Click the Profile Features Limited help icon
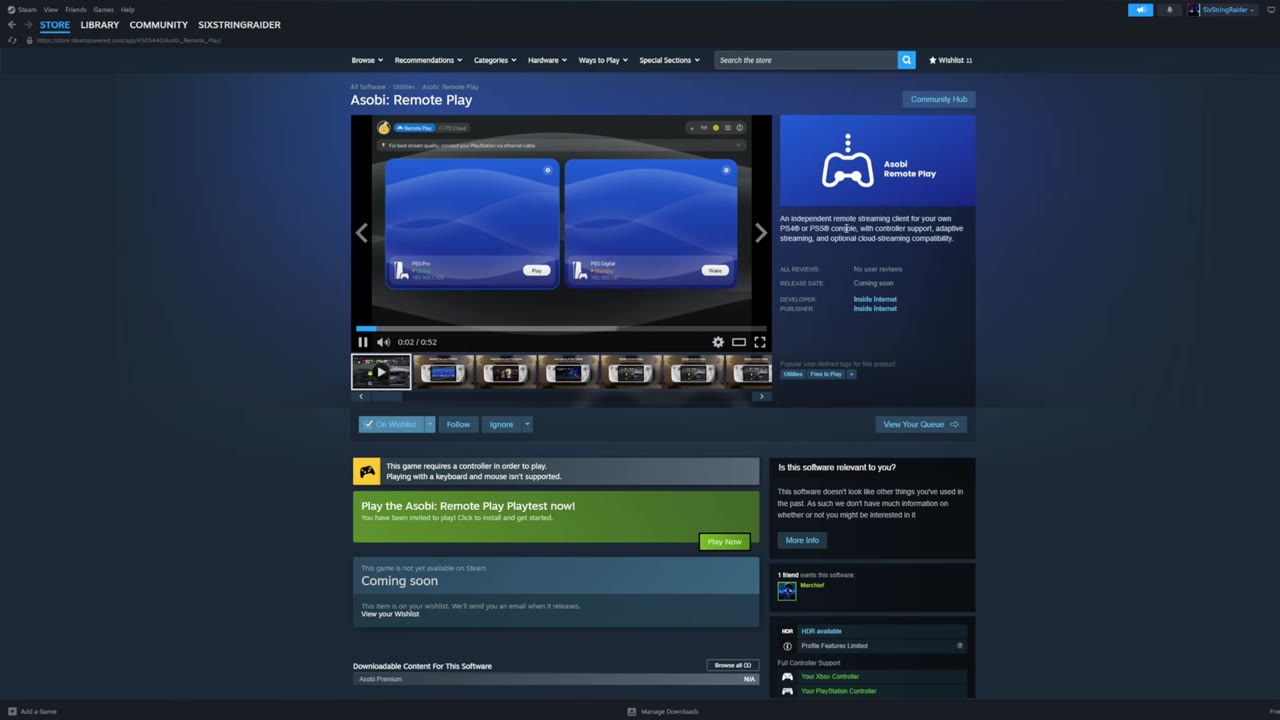Image resolution: width=1280 pixels, height=720 pixels. [960, 646]
